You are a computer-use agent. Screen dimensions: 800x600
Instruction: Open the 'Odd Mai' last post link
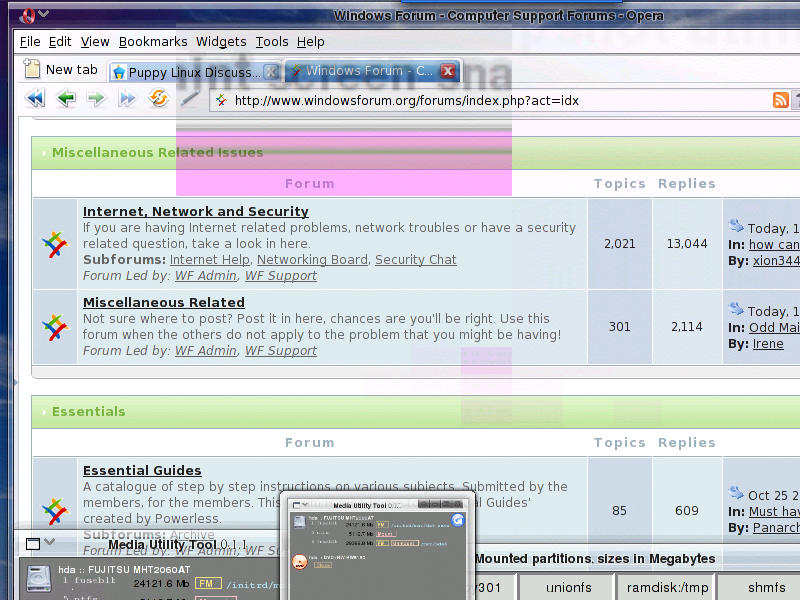774,328
